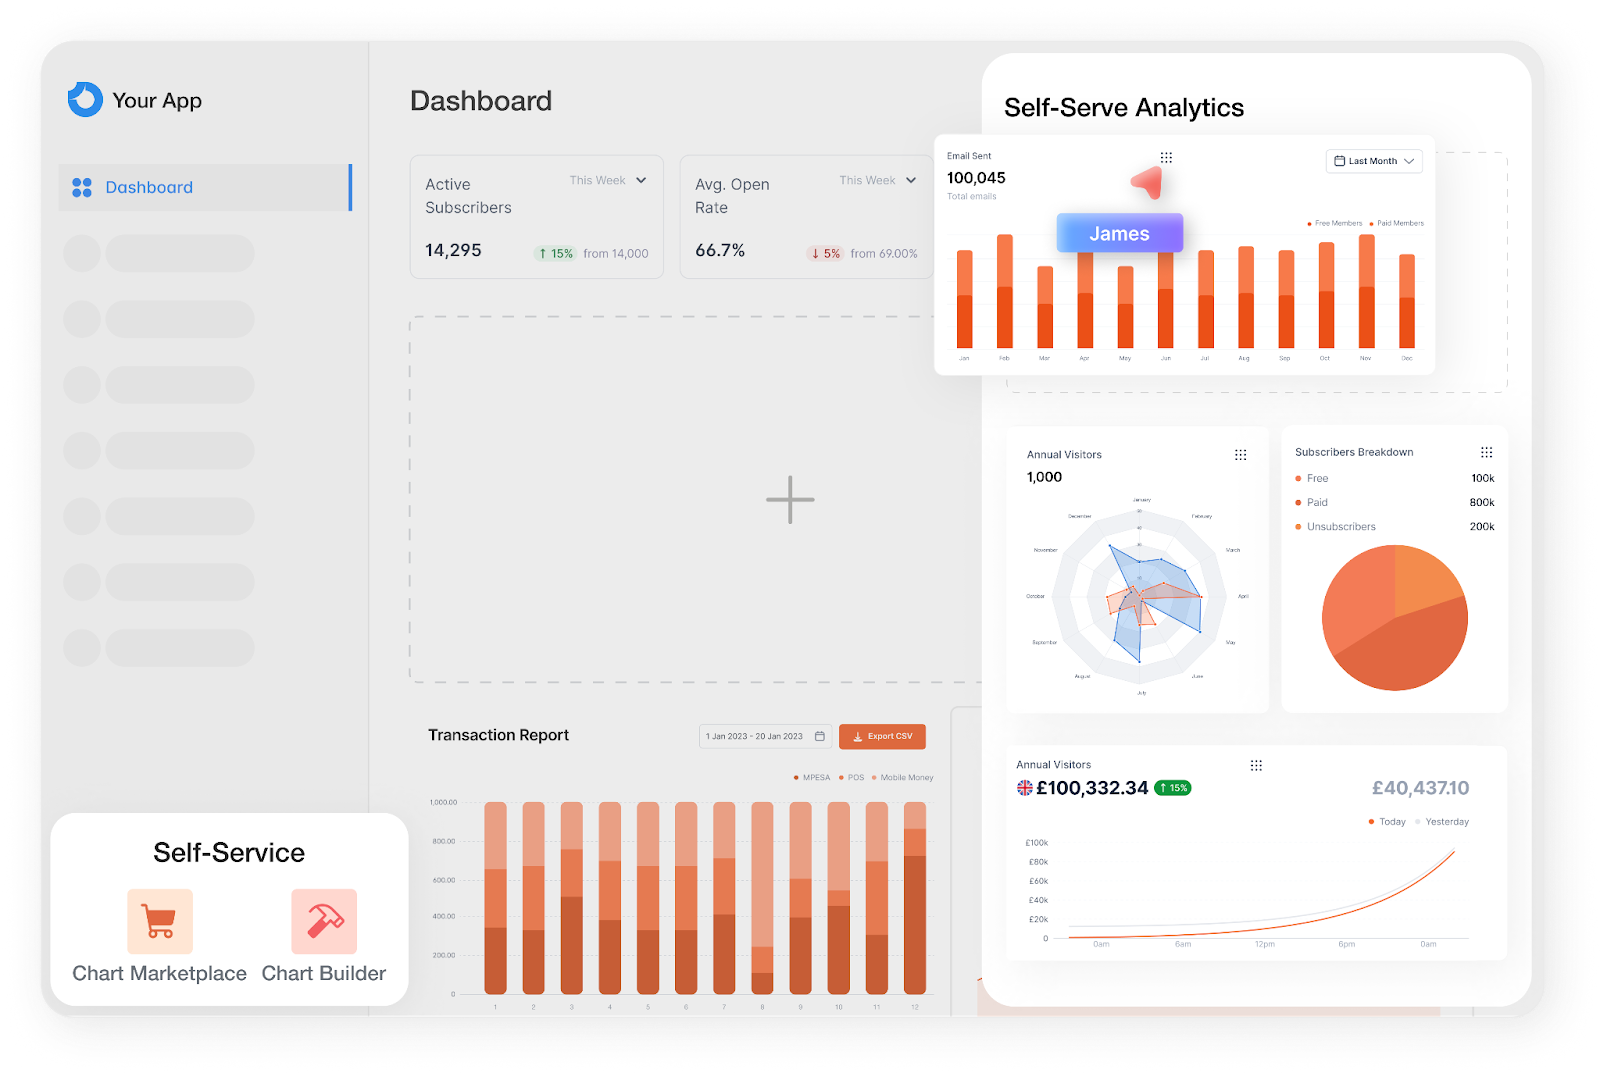
Task: Click the Transaction Report heading
Action: tap(498, 735)
